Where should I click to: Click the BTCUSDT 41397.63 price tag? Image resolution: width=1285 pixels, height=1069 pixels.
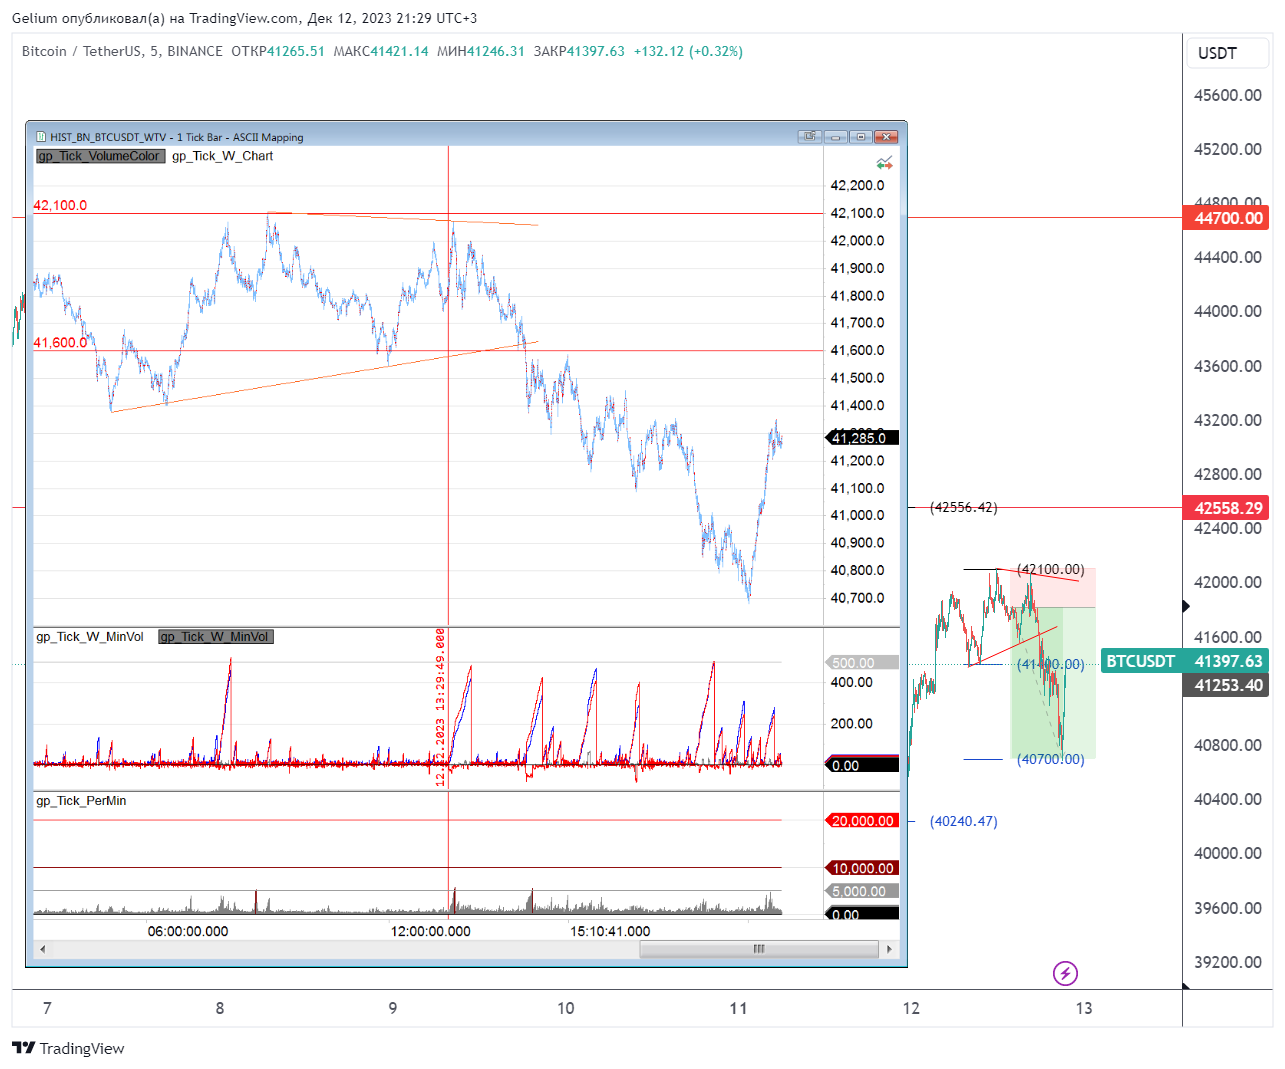(x=1185, y=661)
